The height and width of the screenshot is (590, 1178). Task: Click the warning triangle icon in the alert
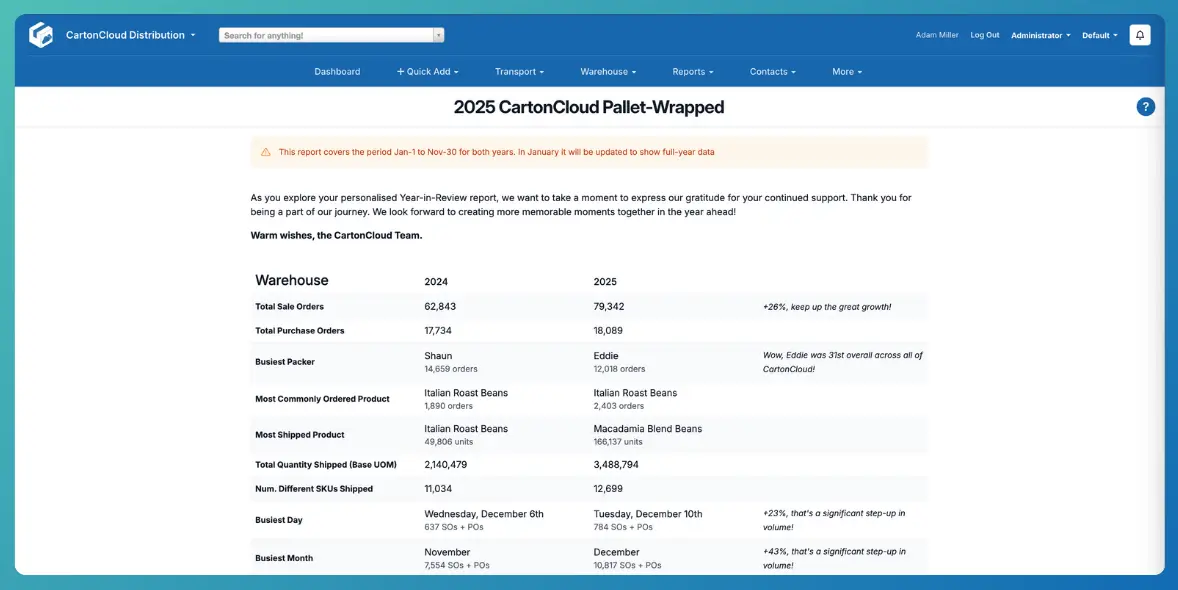(x=265, y=152)
